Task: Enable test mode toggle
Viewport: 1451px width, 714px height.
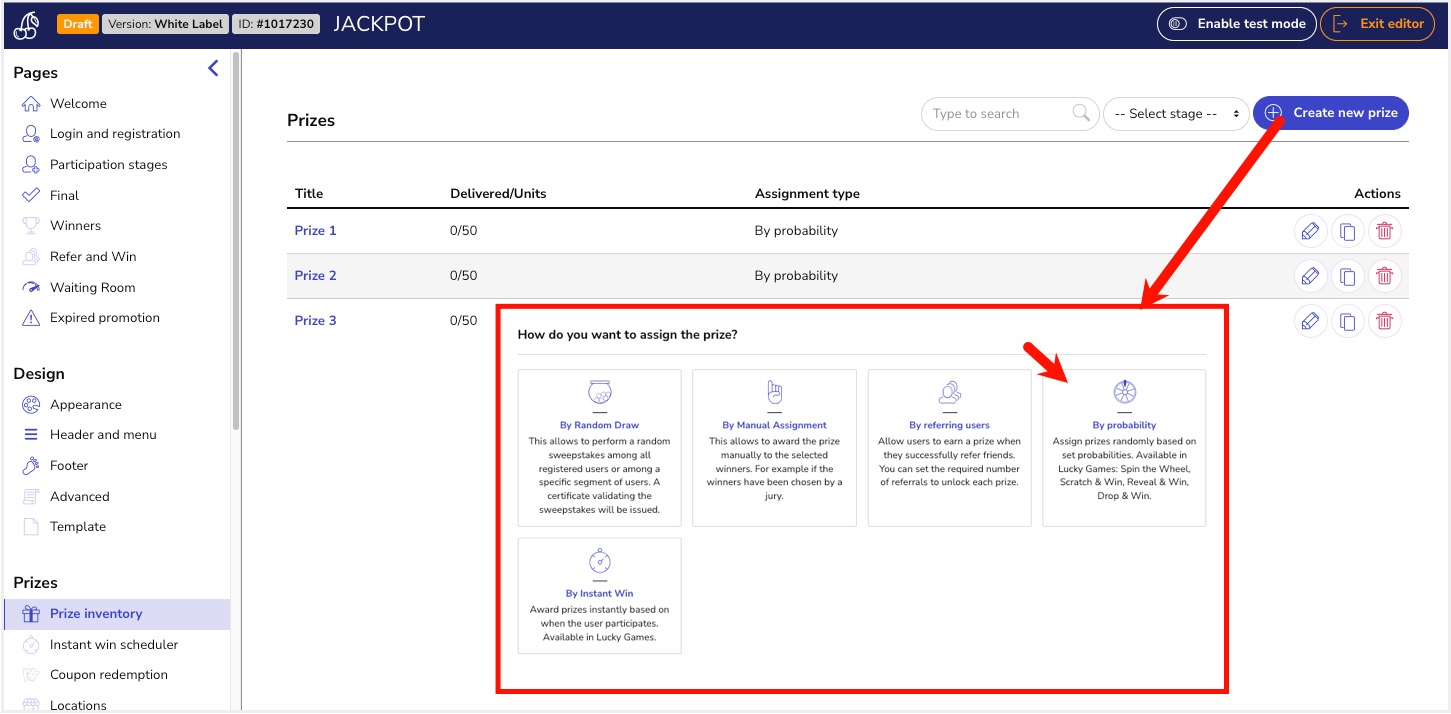Action: click(1236, 24)
